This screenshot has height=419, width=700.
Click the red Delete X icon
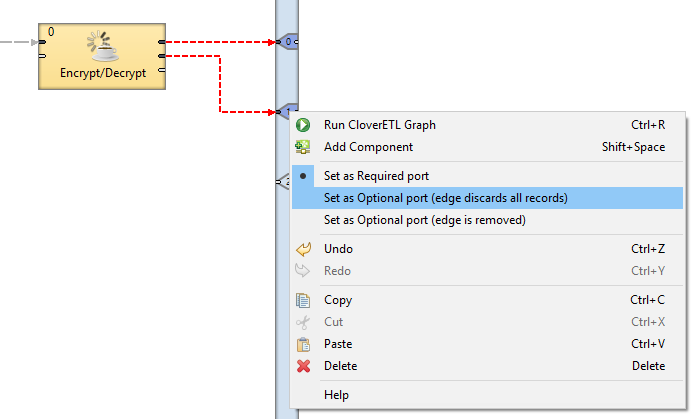pyautogui.click(x=304, y=366)
